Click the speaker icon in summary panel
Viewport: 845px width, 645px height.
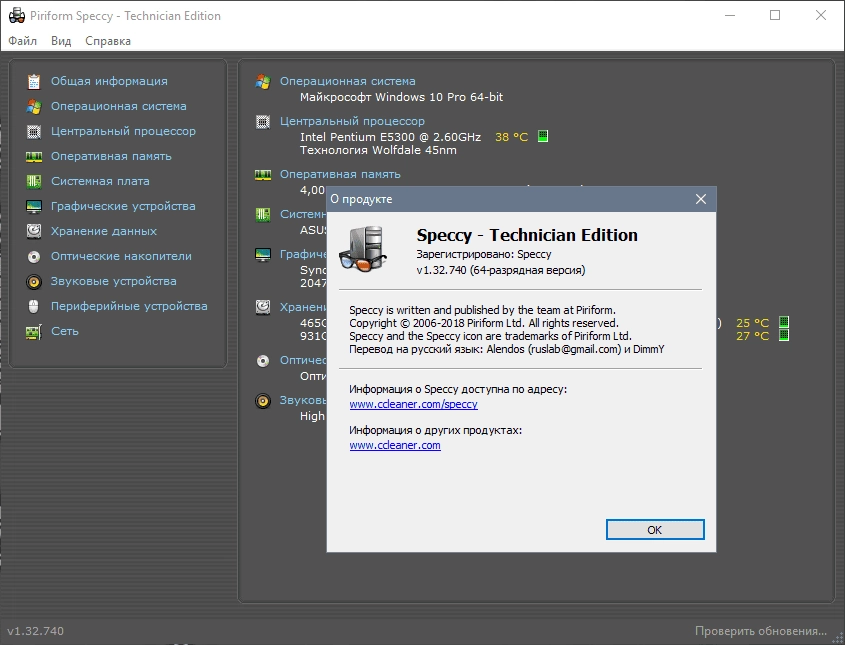coord(263,401)
